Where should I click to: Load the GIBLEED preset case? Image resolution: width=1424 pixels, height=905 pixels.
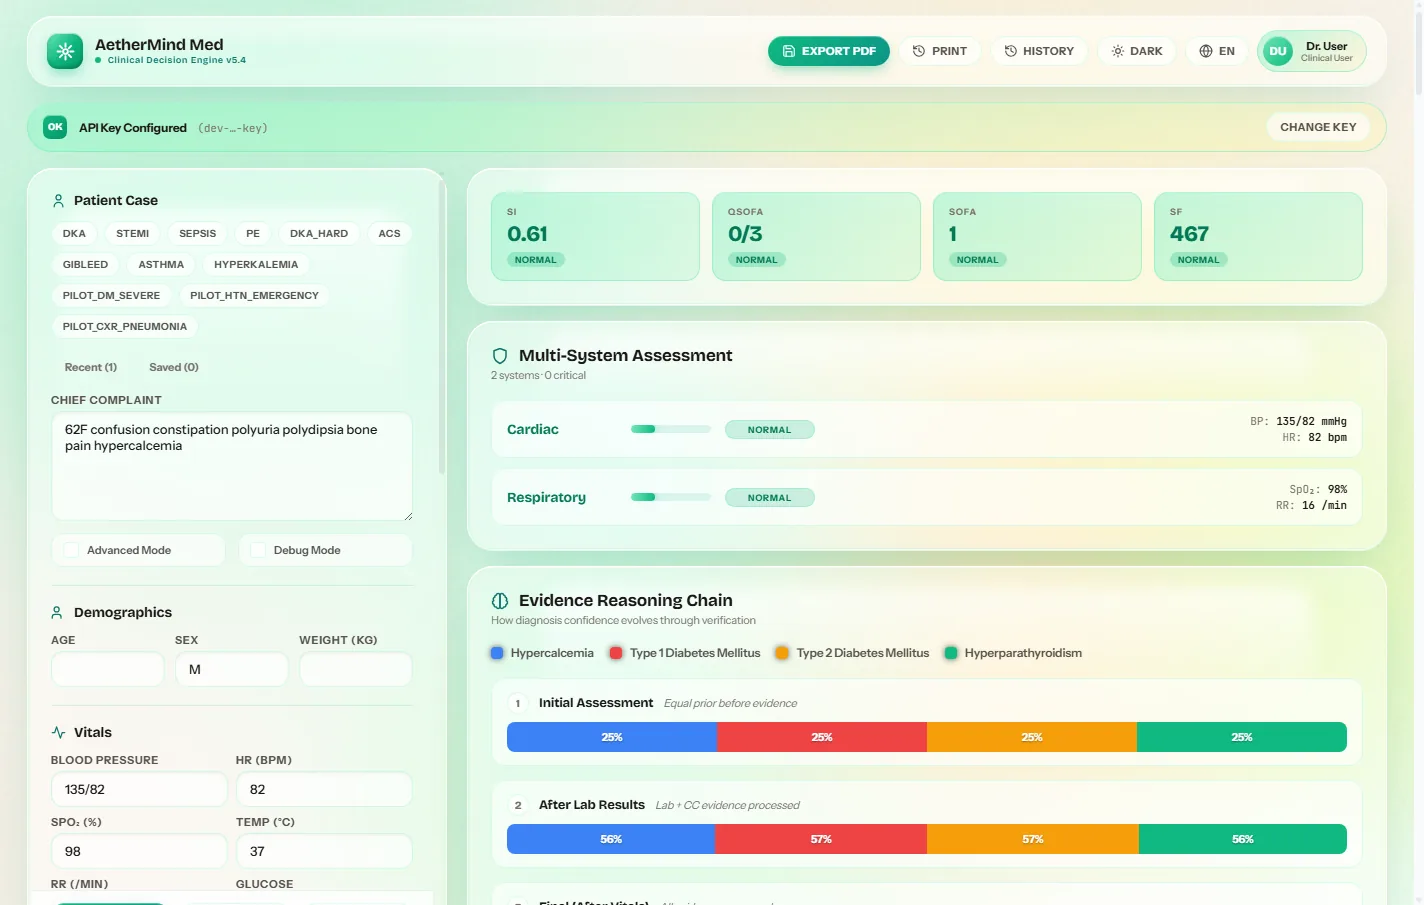tap(85, 265)
